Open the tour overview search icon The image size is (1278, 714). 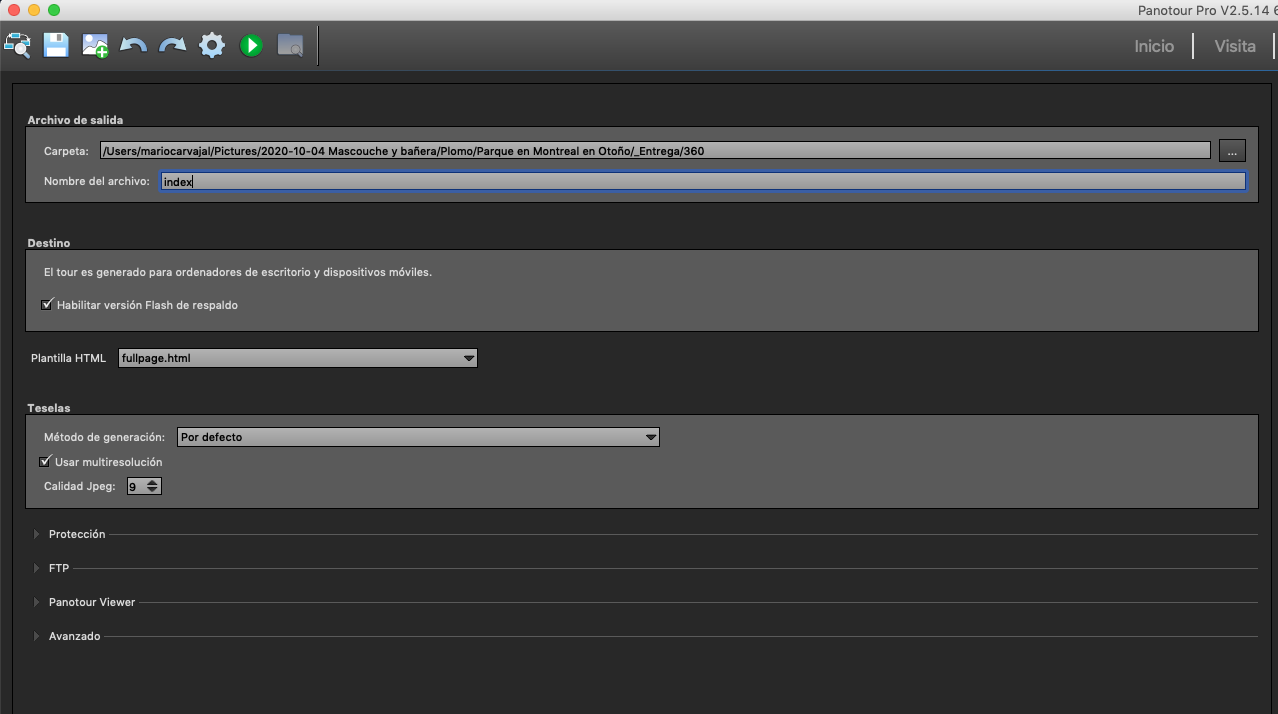point(18,45)
